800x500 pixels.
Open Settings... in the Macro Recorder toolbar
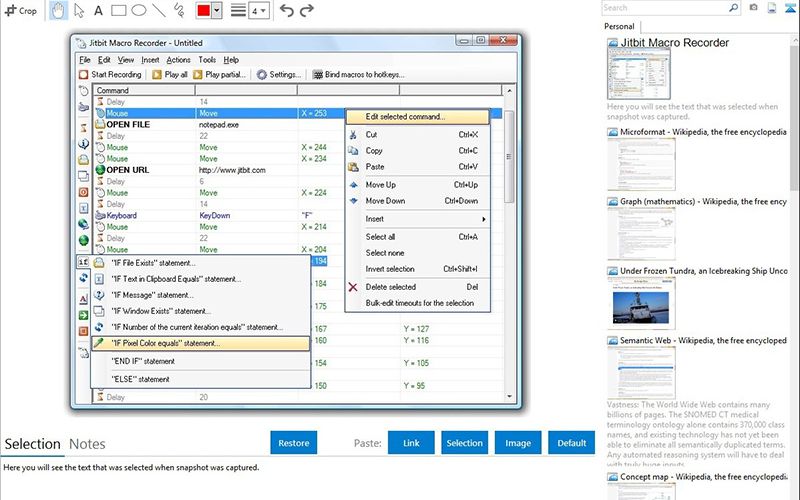point(279,74)
